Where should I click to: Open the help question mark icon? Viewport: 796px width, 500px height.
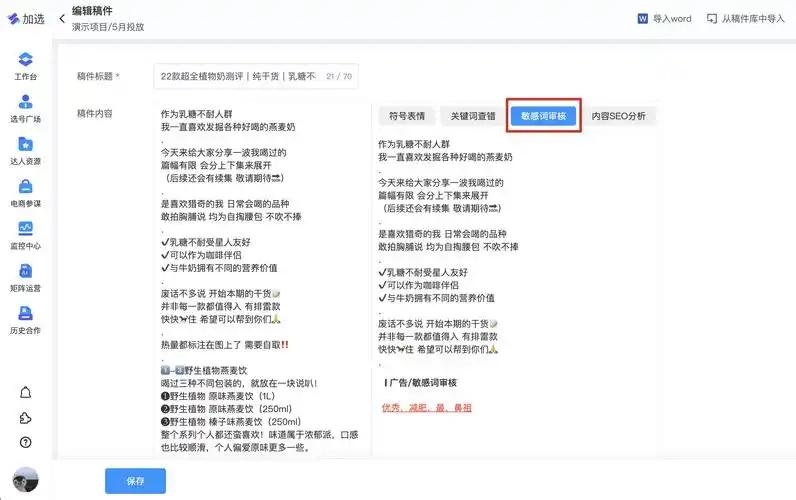pos(26,442)
